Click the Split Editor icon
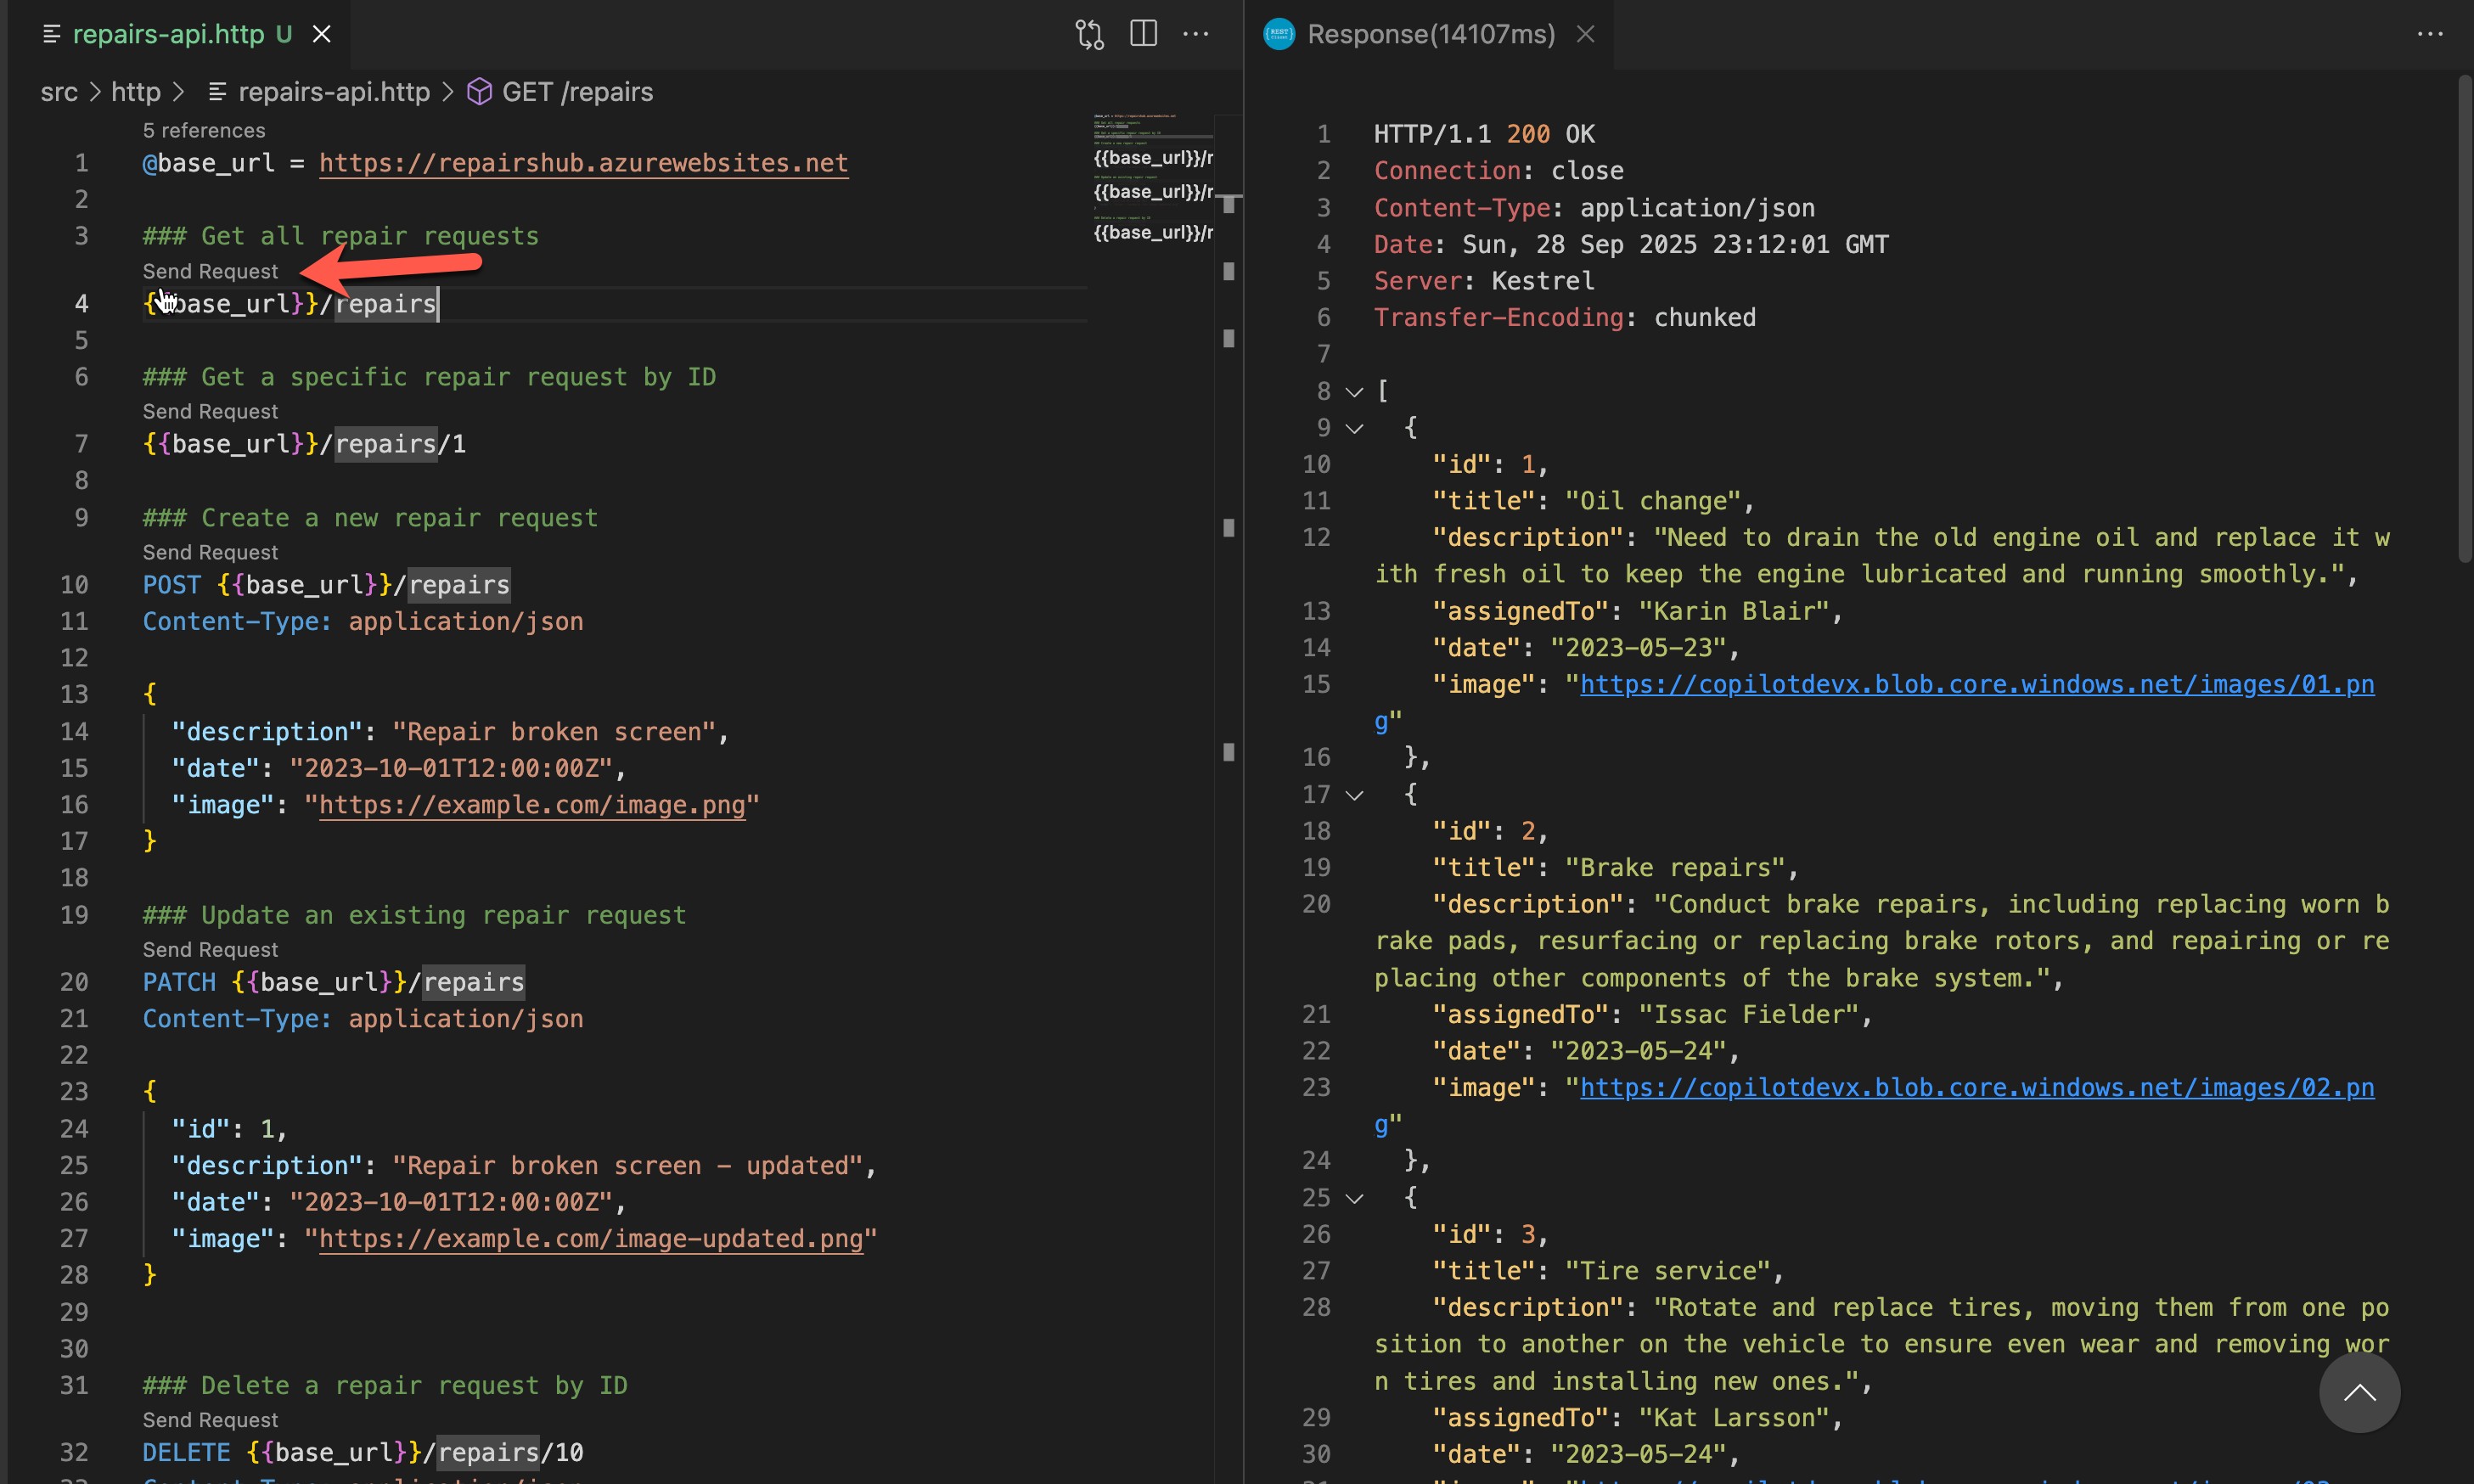 tap(1143, 33)
